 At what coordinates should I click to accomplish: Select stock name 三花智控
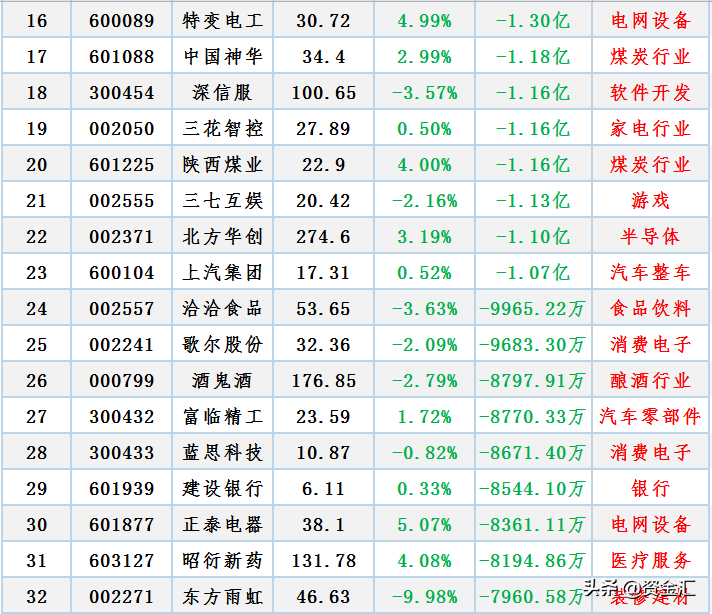[222, 129]
